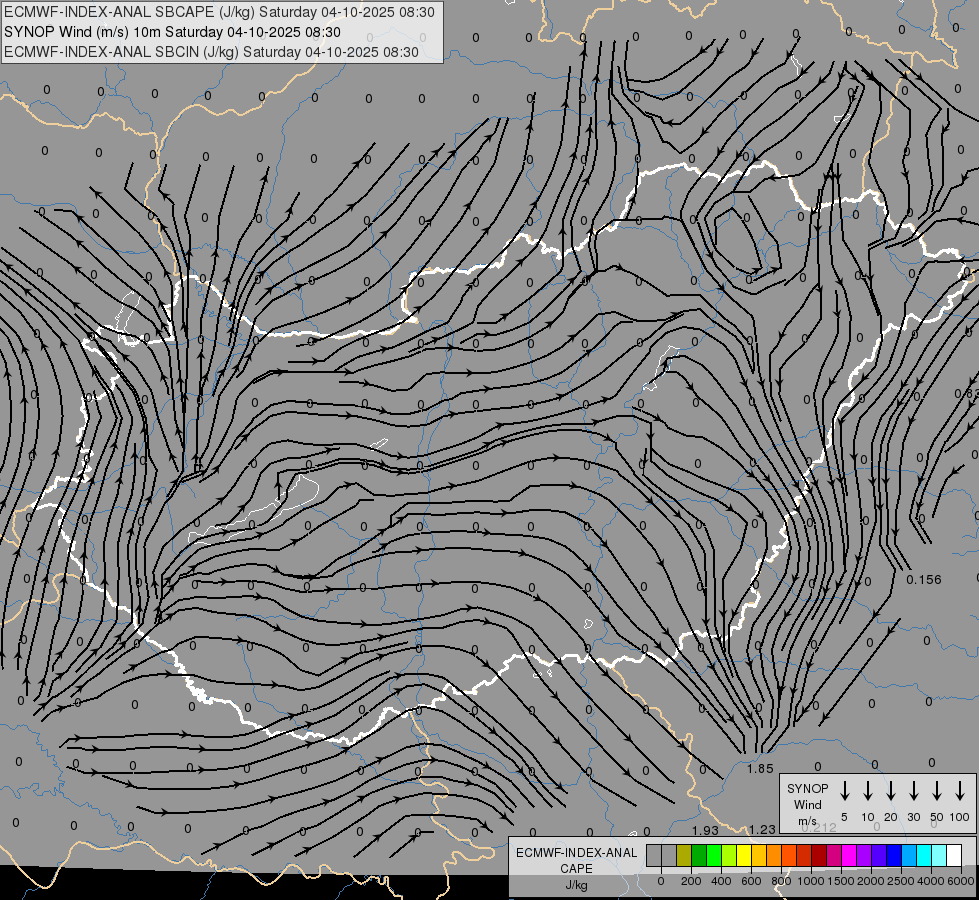Pick the pinkish-magenta CAPE swatch
Screen dimensions: 979x900
(x=834, y=855)
